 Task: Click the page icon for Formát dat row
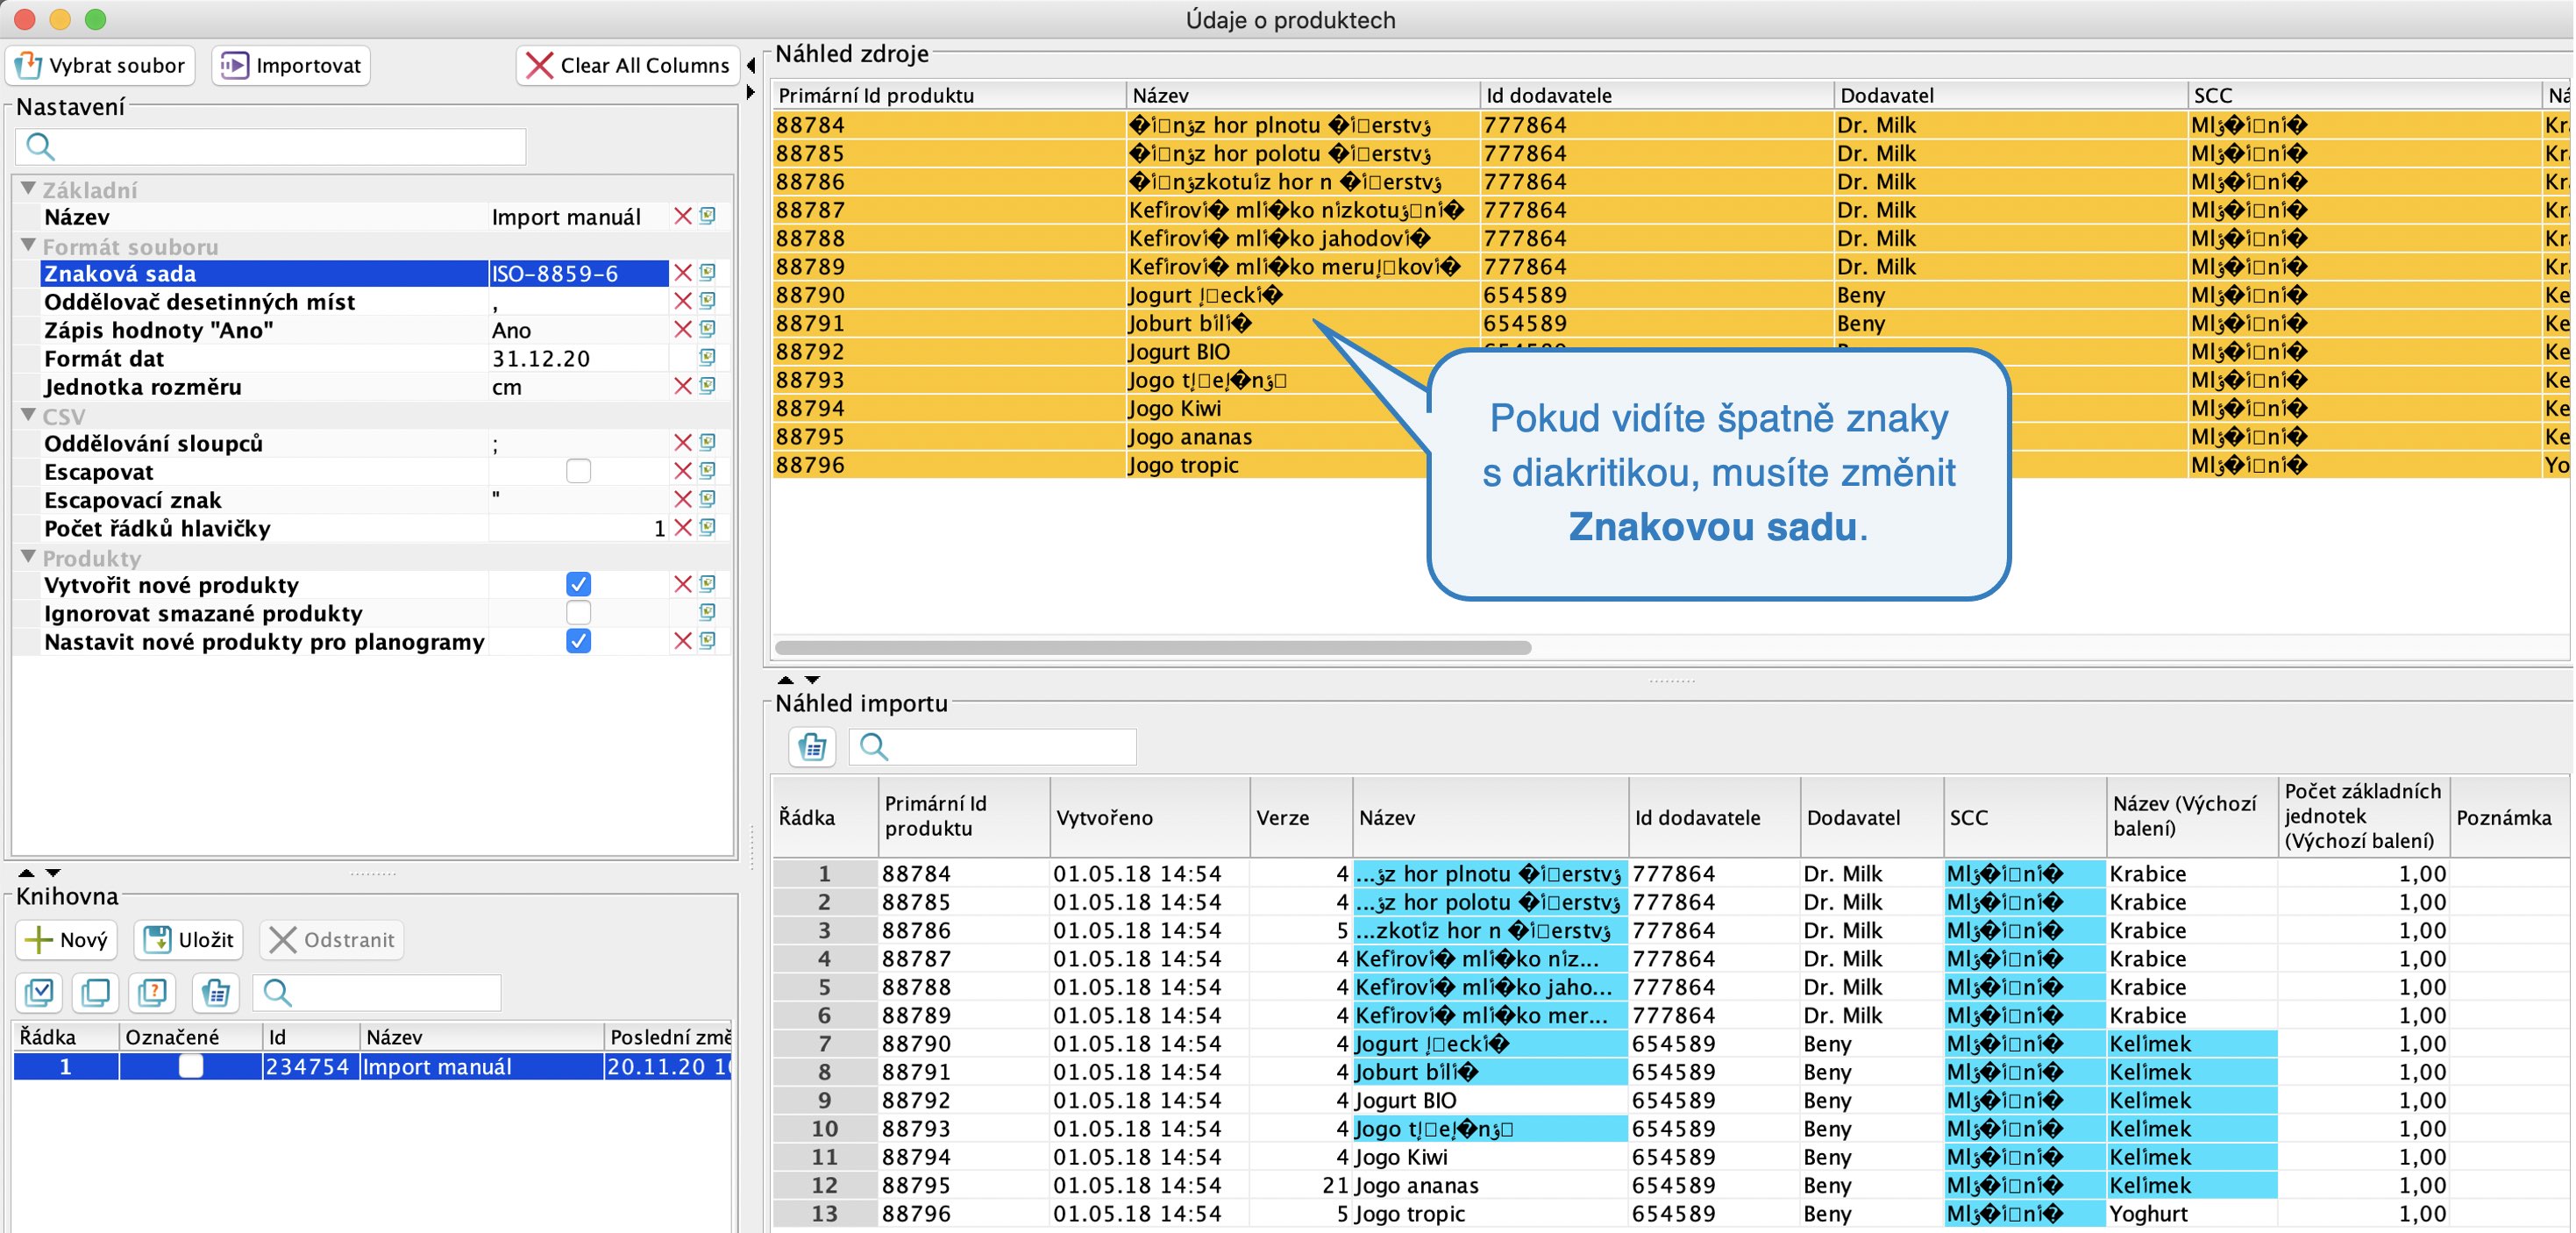pos(708,358)
